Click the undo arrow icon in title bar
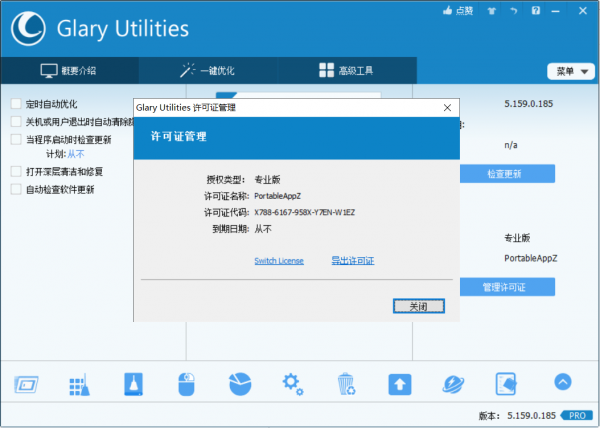Image resolution: width=600 pixels, height=428 pixels. (x=514, y=11)
